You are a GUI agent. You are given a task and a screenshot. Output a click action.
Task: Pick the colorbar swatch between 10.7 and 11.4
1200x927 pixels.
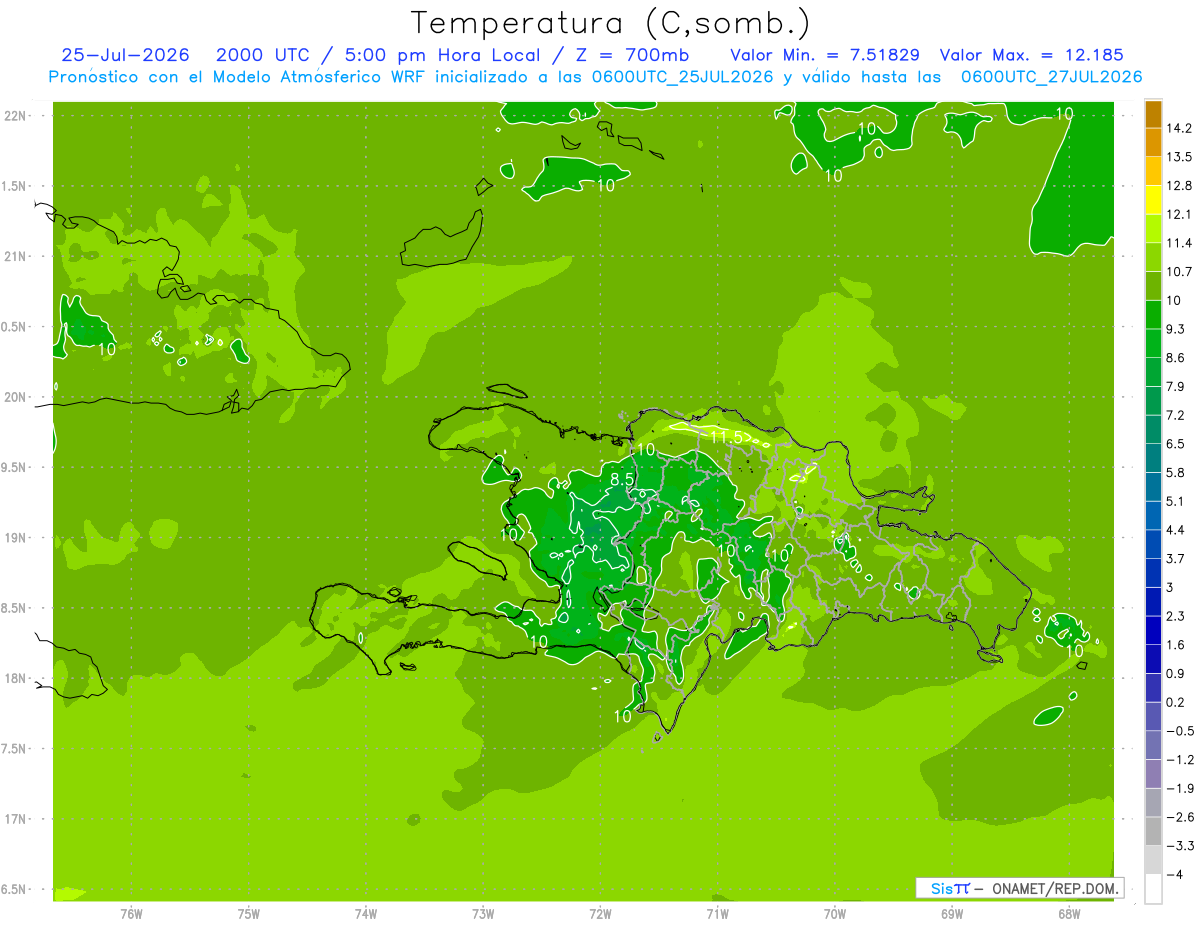click(1153, 257)
